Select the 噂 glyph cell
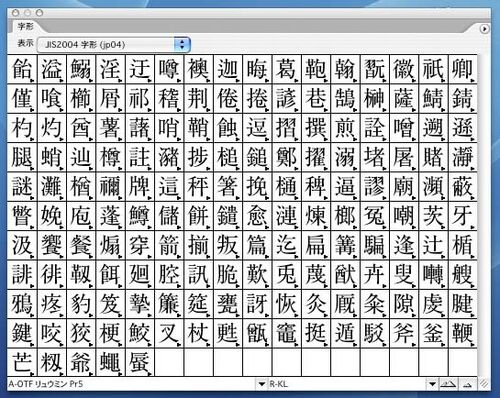 click(169, 69)
